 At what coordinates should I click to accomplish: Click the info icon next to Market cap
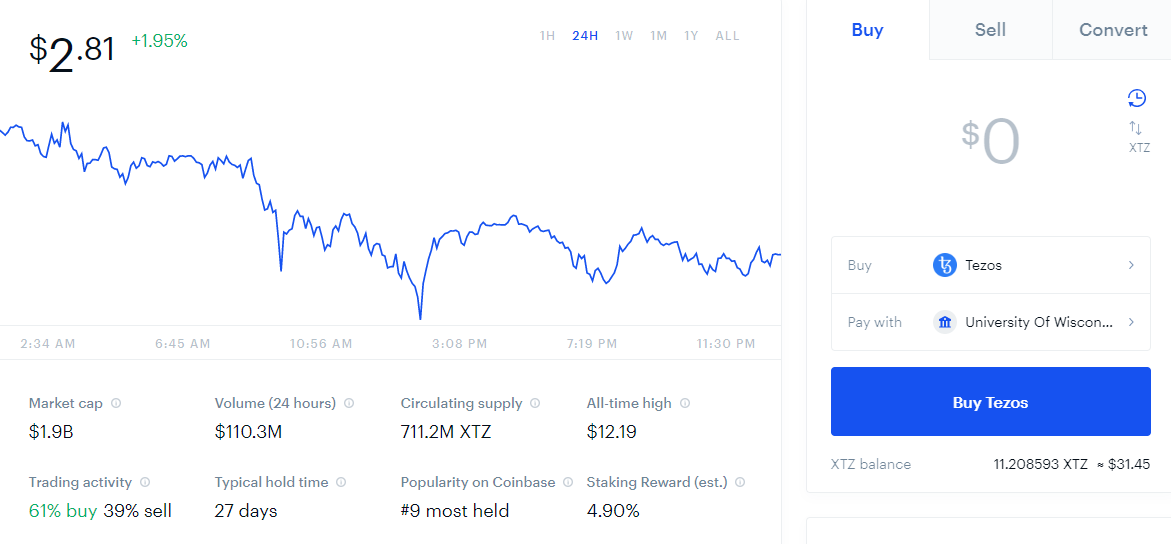coord(116,403)
